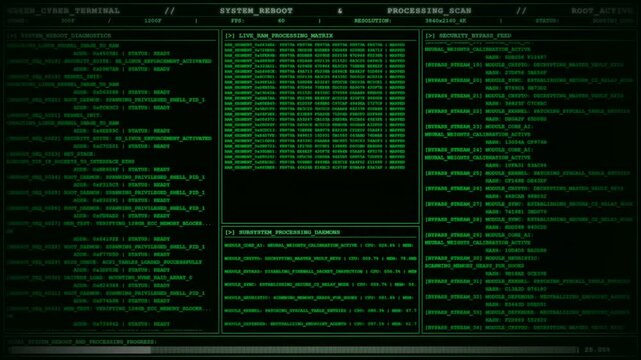The width and height of the screenshot is (641, 360).
Task: Click the GREEN_CYBER_TERMINAL title
Action: point(64,11)
